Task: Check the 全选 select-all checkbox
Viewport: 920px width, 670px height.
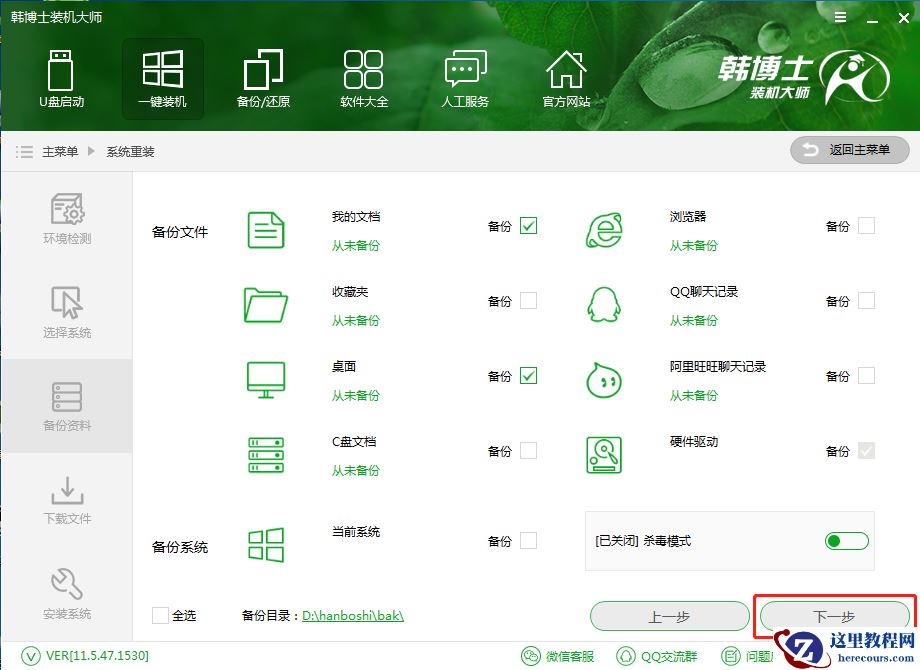Action: coord(161,616)
